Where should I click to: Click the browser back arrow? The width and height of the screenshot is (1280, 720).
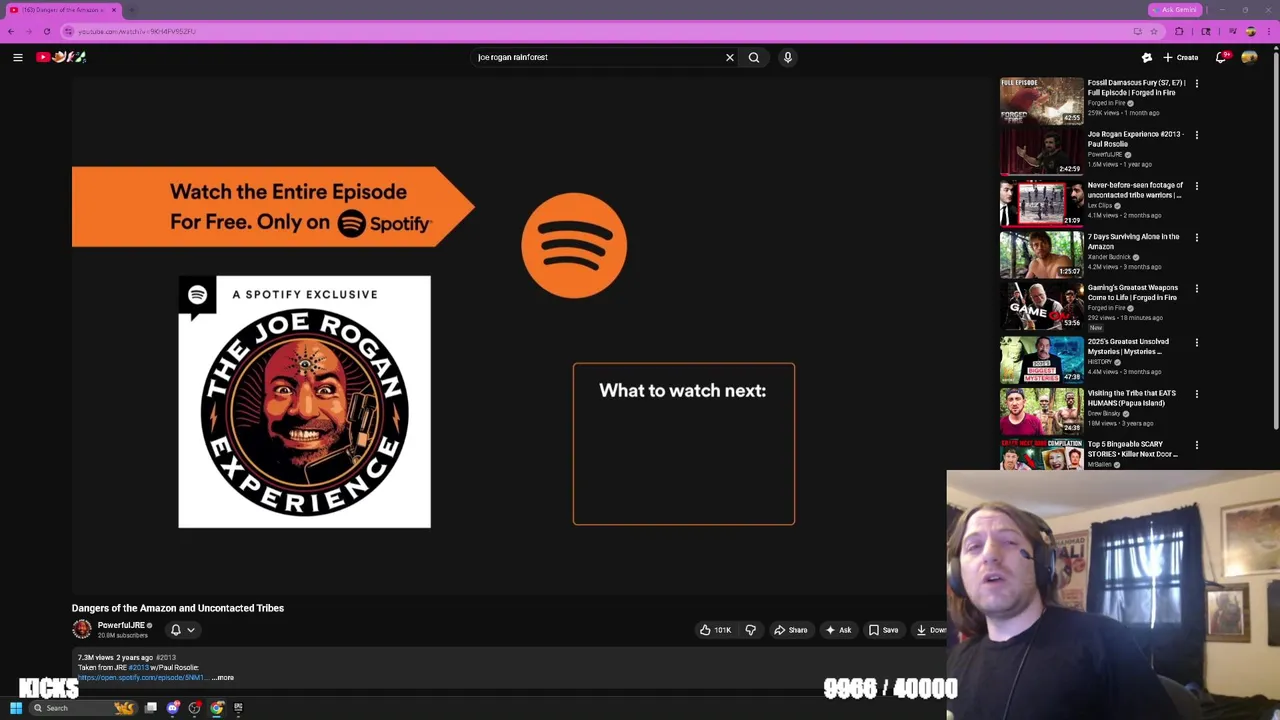click(11, 31)
